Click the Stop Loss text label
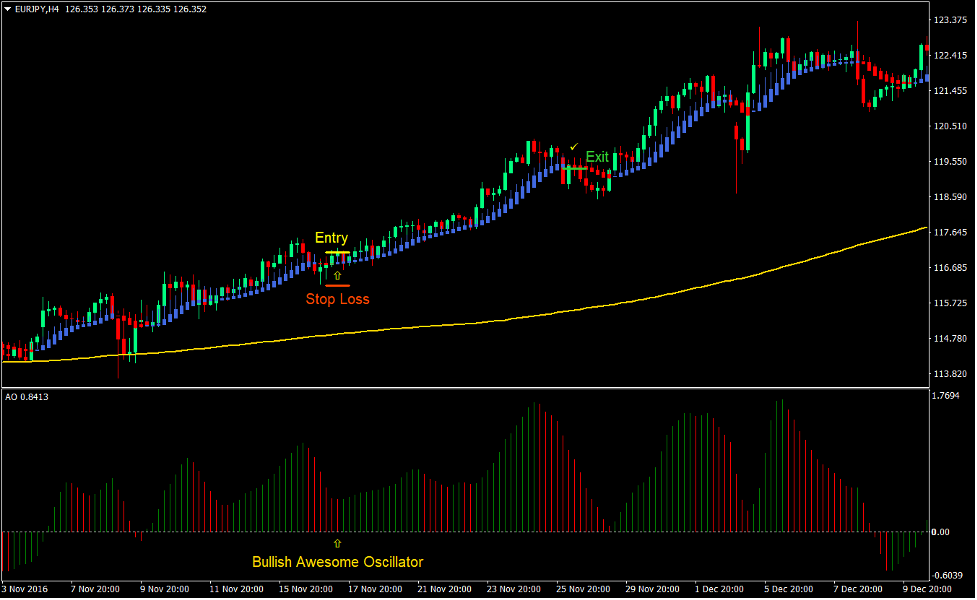The image size is (977, 600). point(337,298)
